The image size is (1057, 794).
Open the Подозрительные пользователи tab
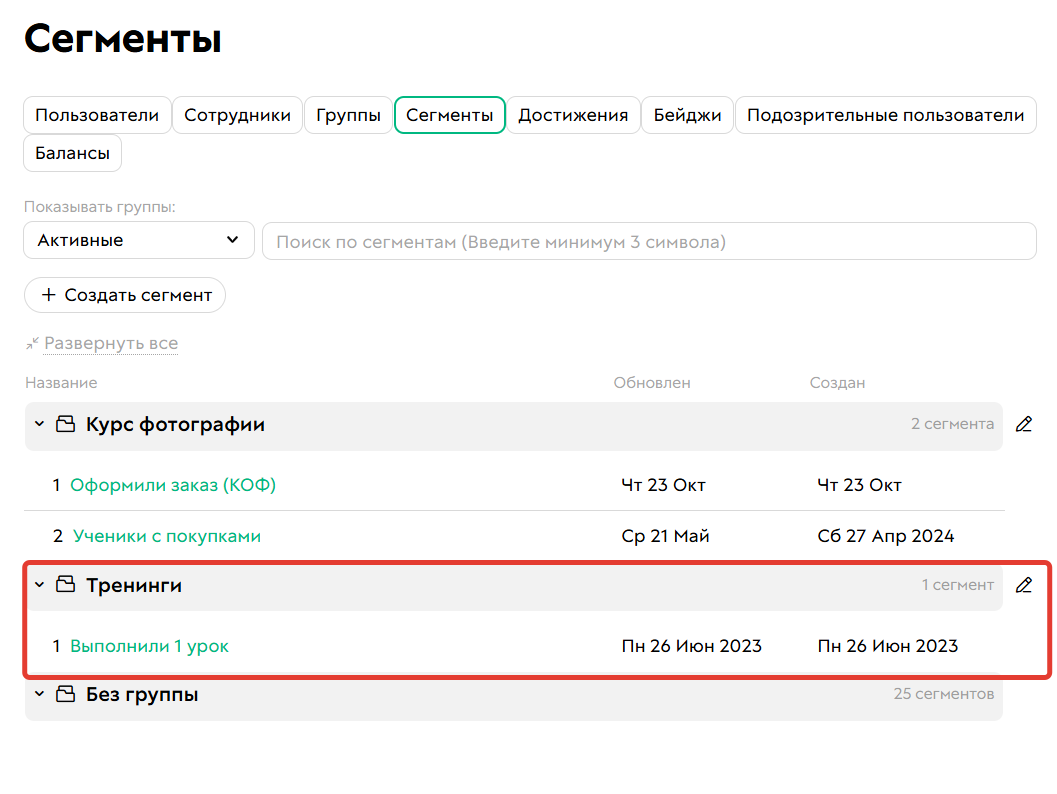click(x=885, y=115)
